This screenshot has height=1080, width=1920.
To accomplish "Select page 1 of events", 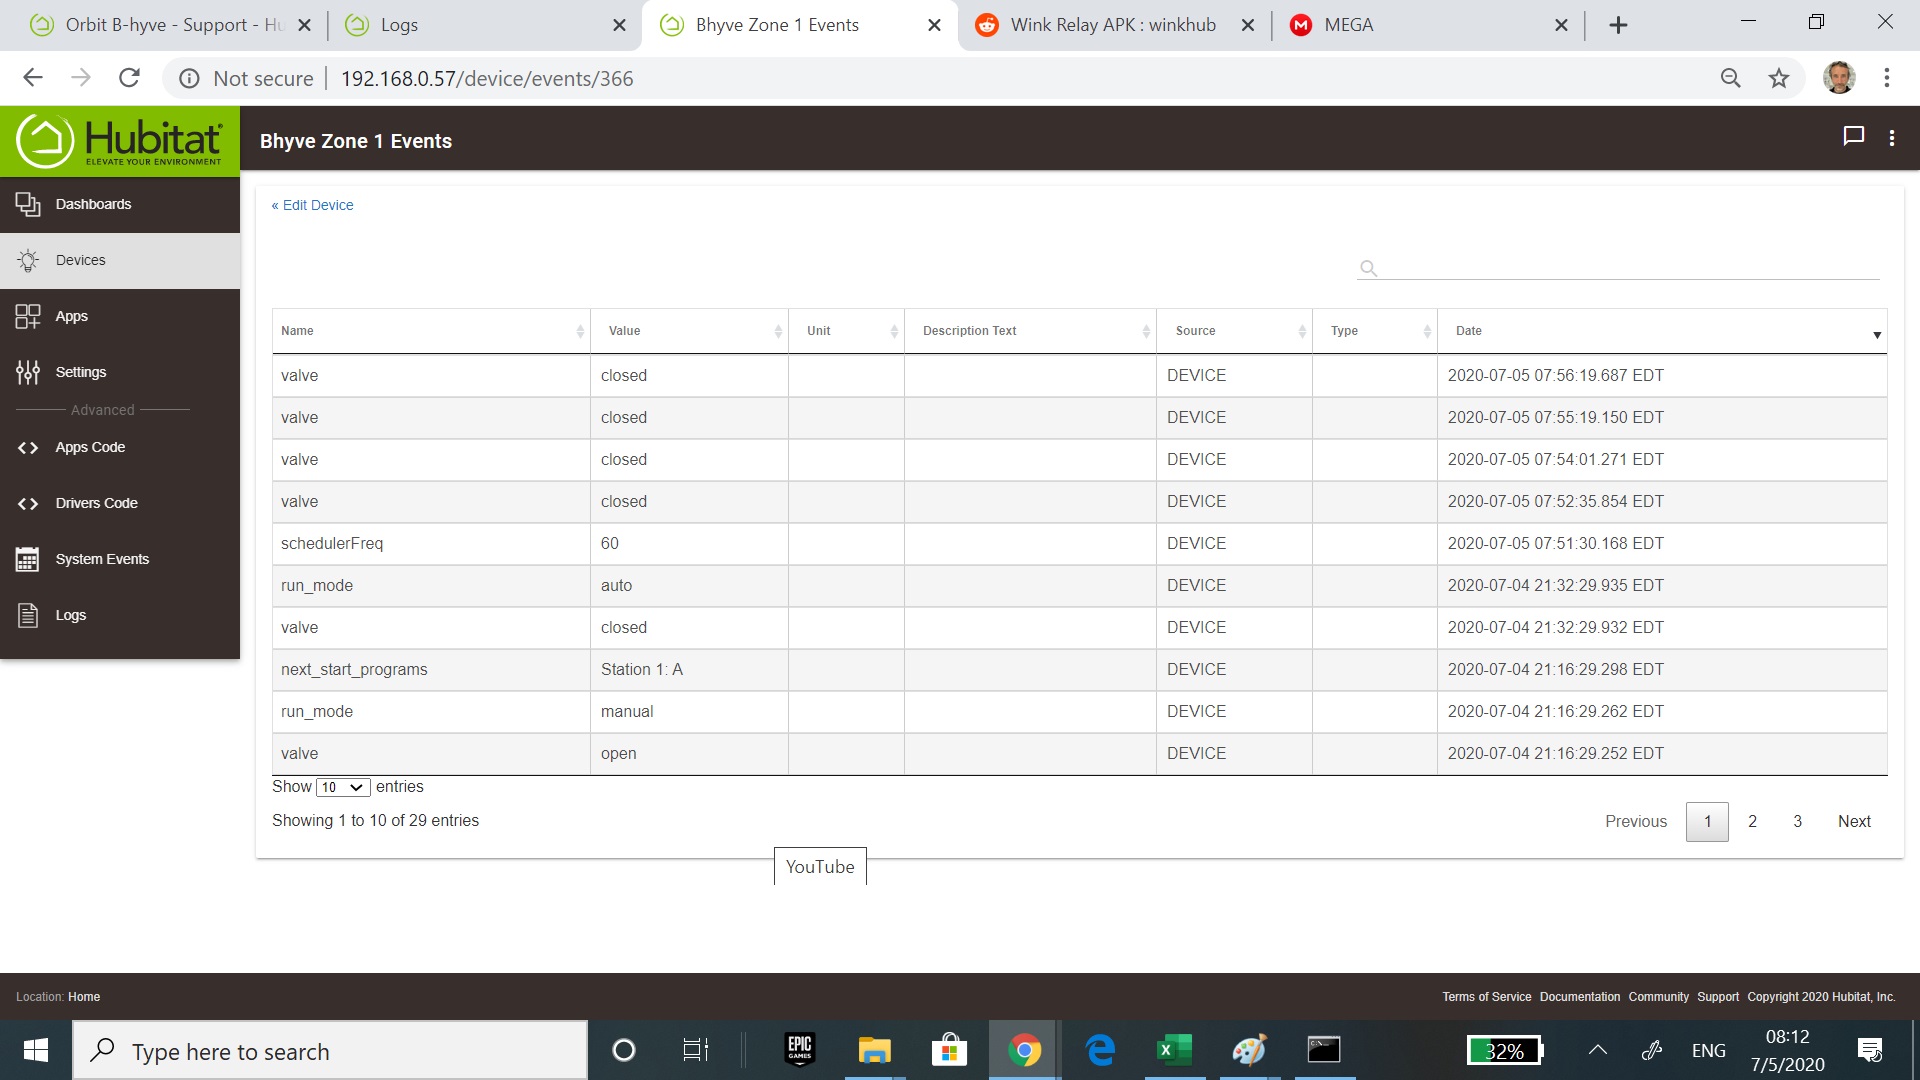I will (1707, 821).
